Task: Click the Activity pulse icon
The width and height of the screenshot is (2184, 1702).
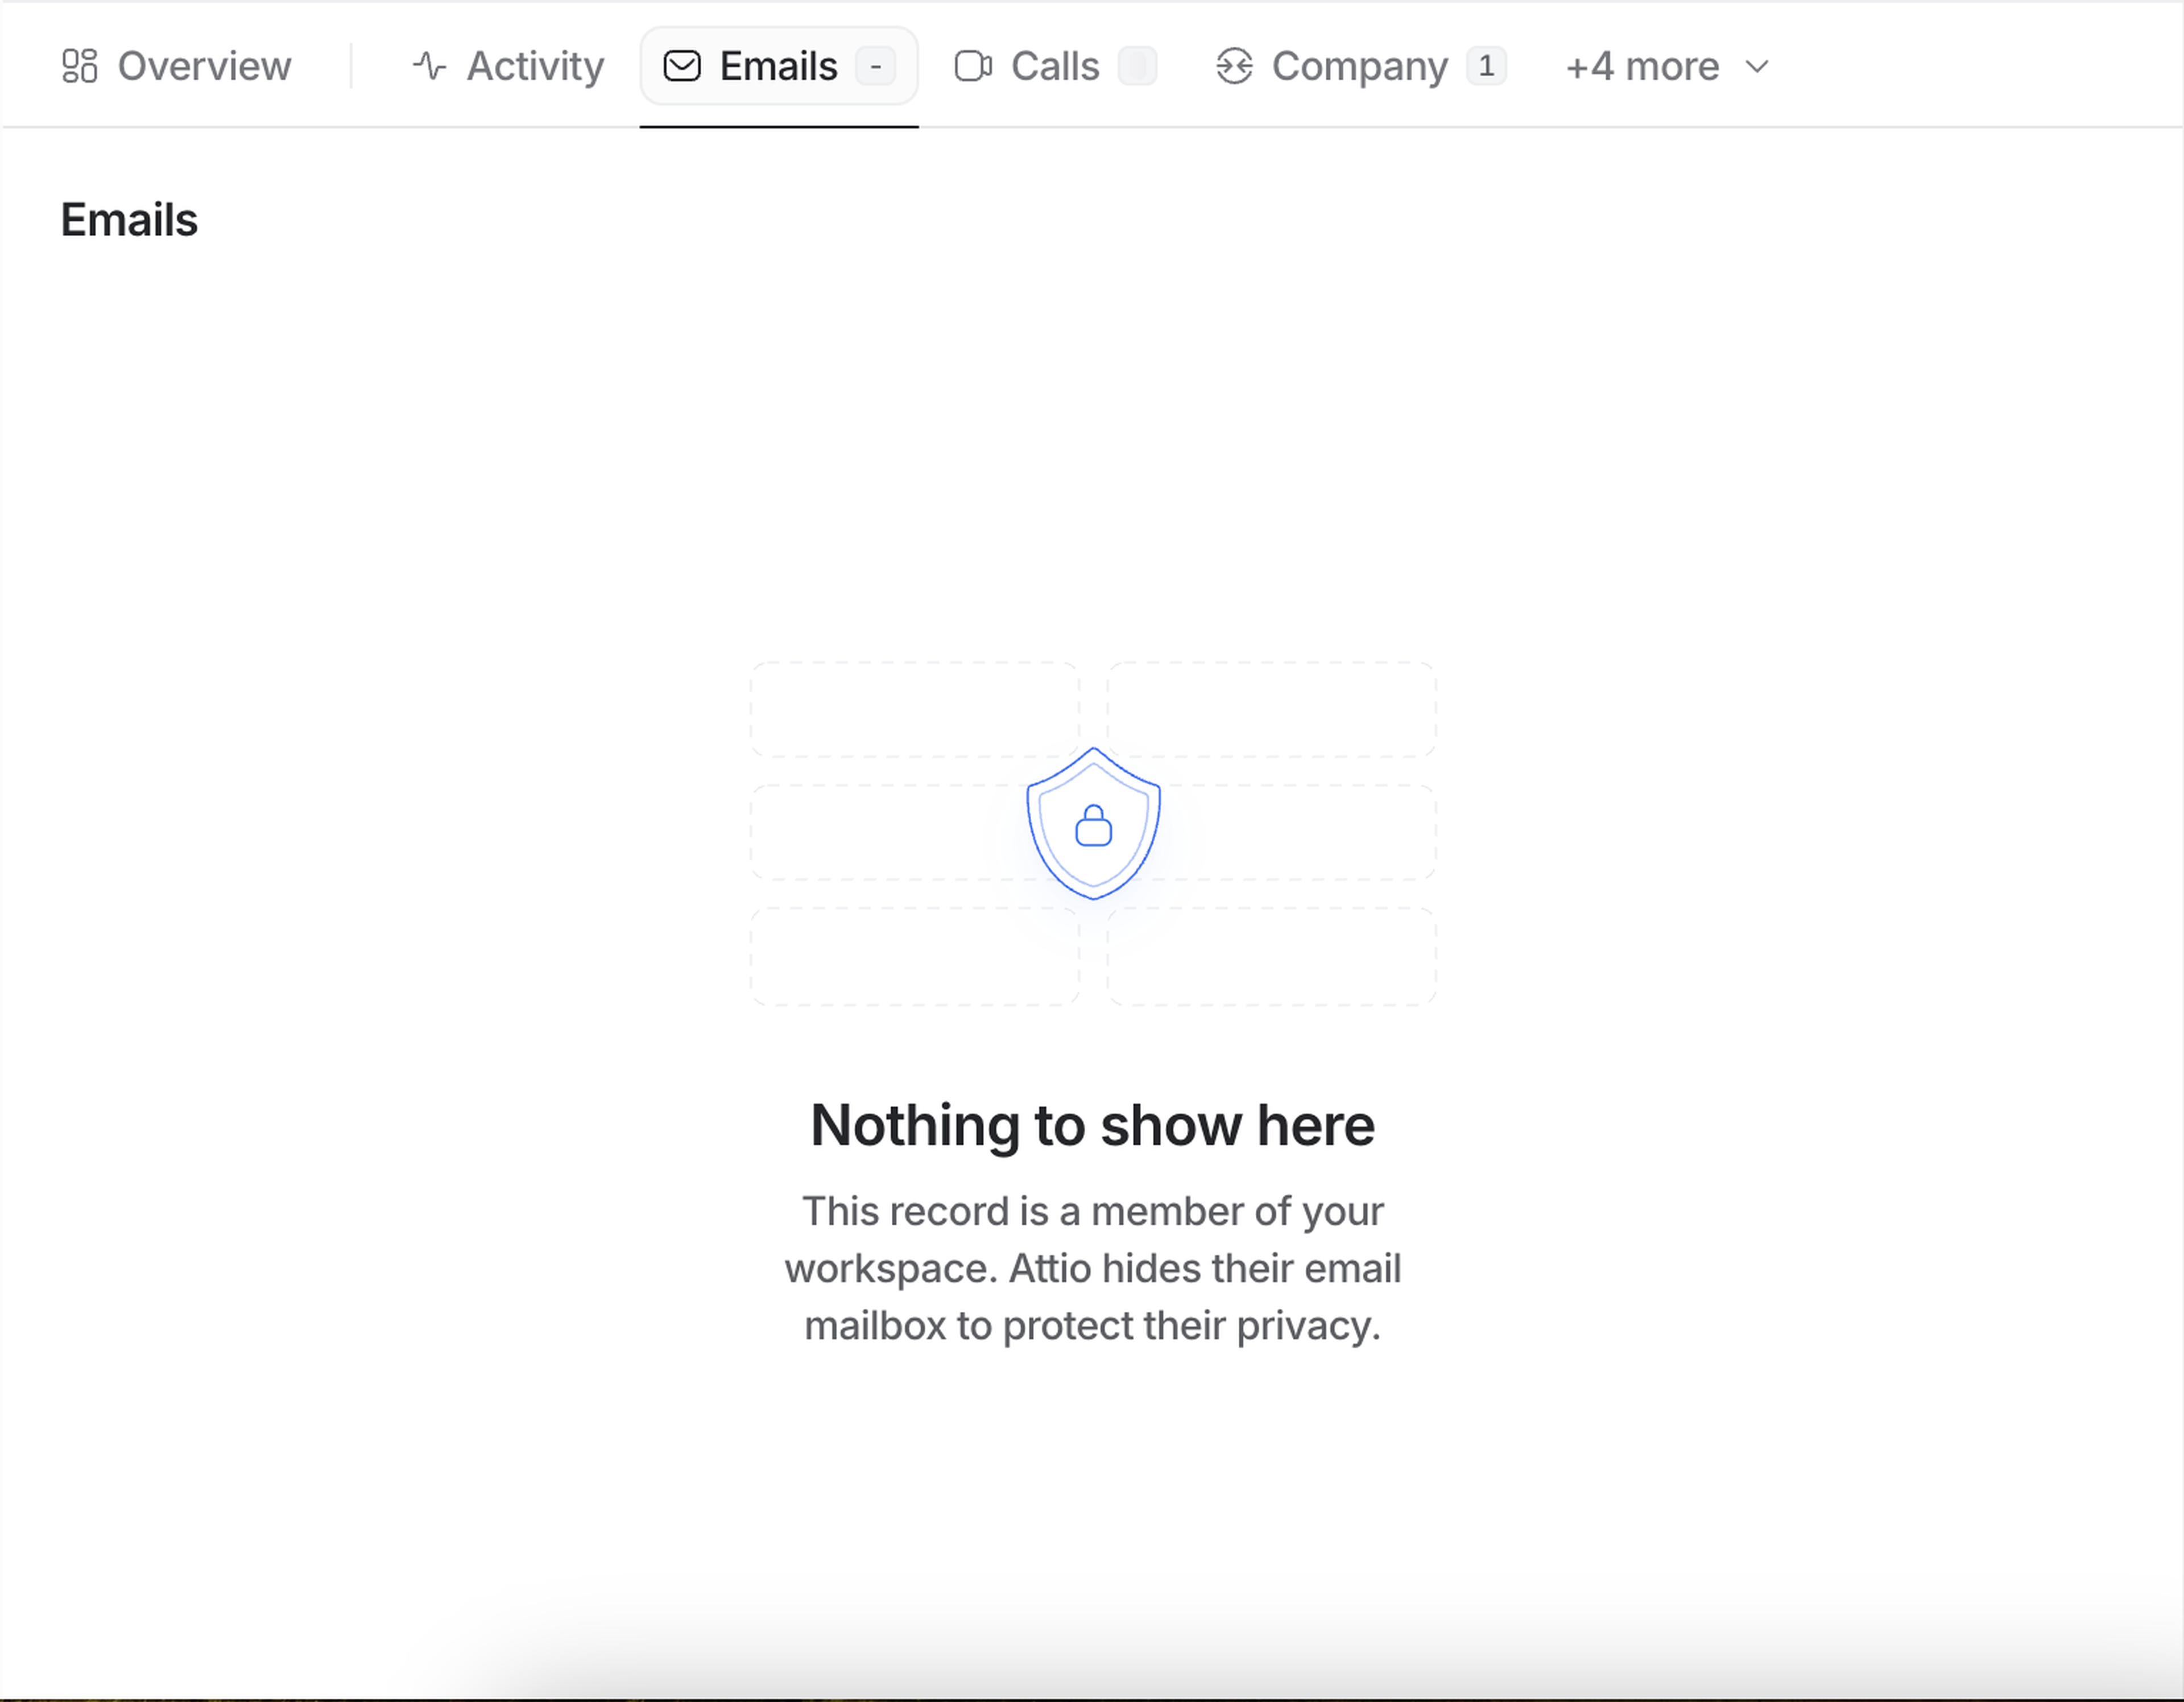Action: coord(429,66)
